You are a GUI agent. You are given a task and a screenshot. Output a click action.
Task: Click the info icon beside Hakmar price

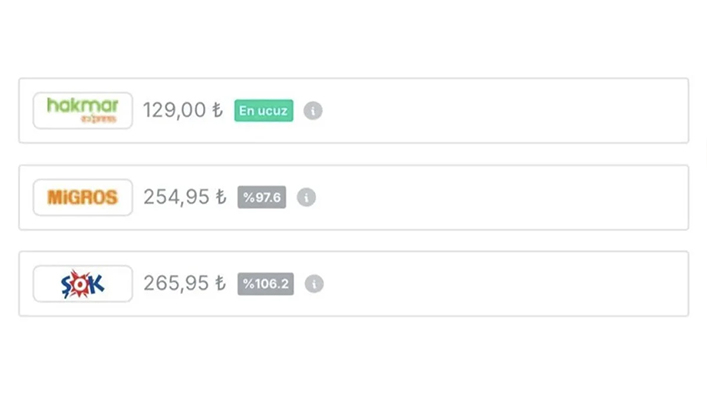tap(313, 110)
